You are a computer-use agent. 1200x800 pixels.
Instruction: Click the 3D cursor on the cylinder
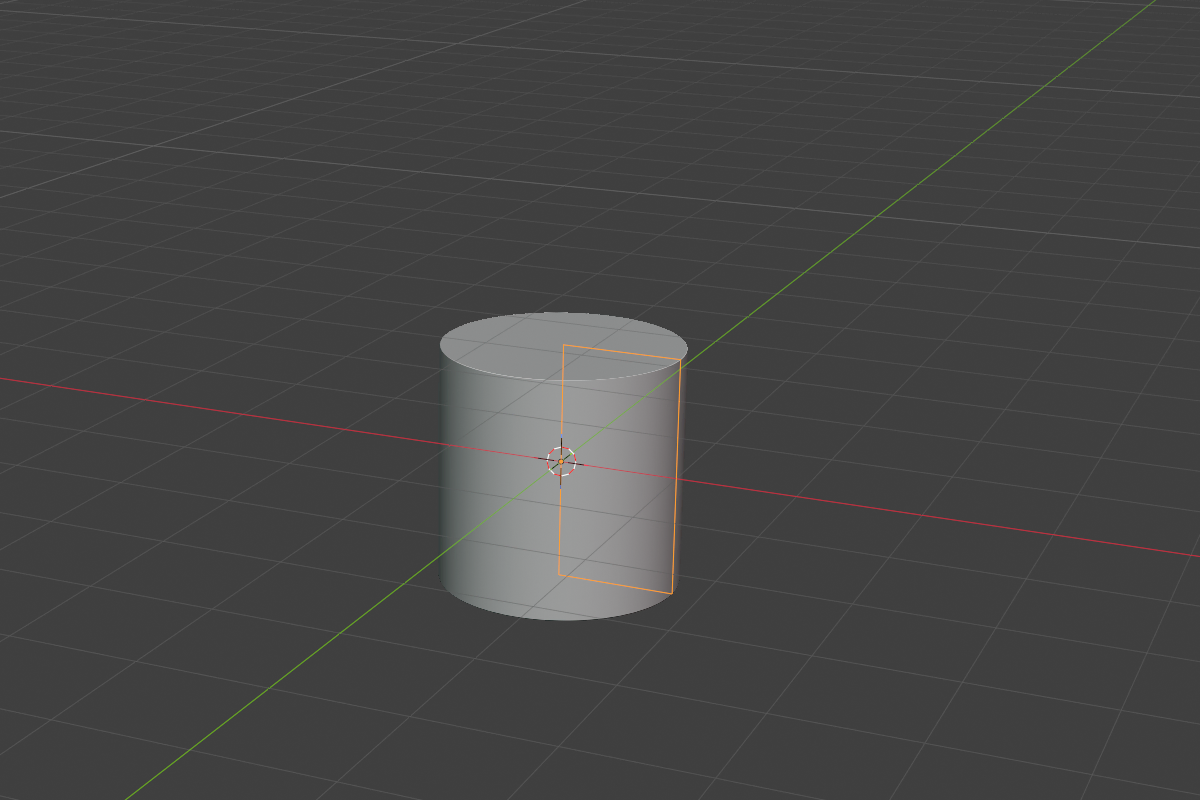[561, 461]
